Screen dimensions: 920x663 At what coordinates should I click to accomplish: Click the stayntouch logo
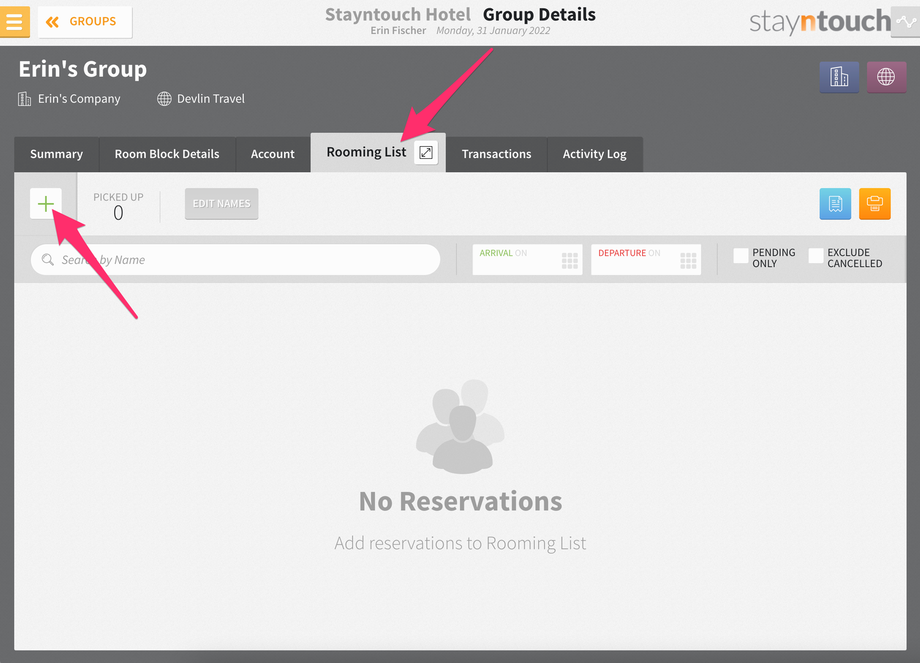click(820, 22)
